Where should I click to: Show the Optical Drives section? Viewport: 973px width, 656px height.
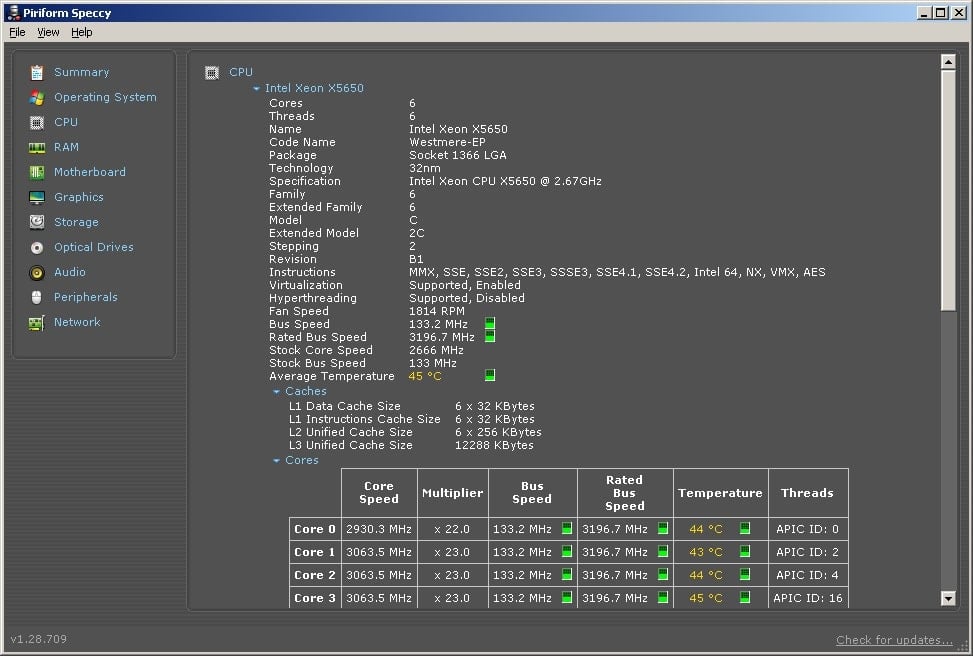[94, 247]
